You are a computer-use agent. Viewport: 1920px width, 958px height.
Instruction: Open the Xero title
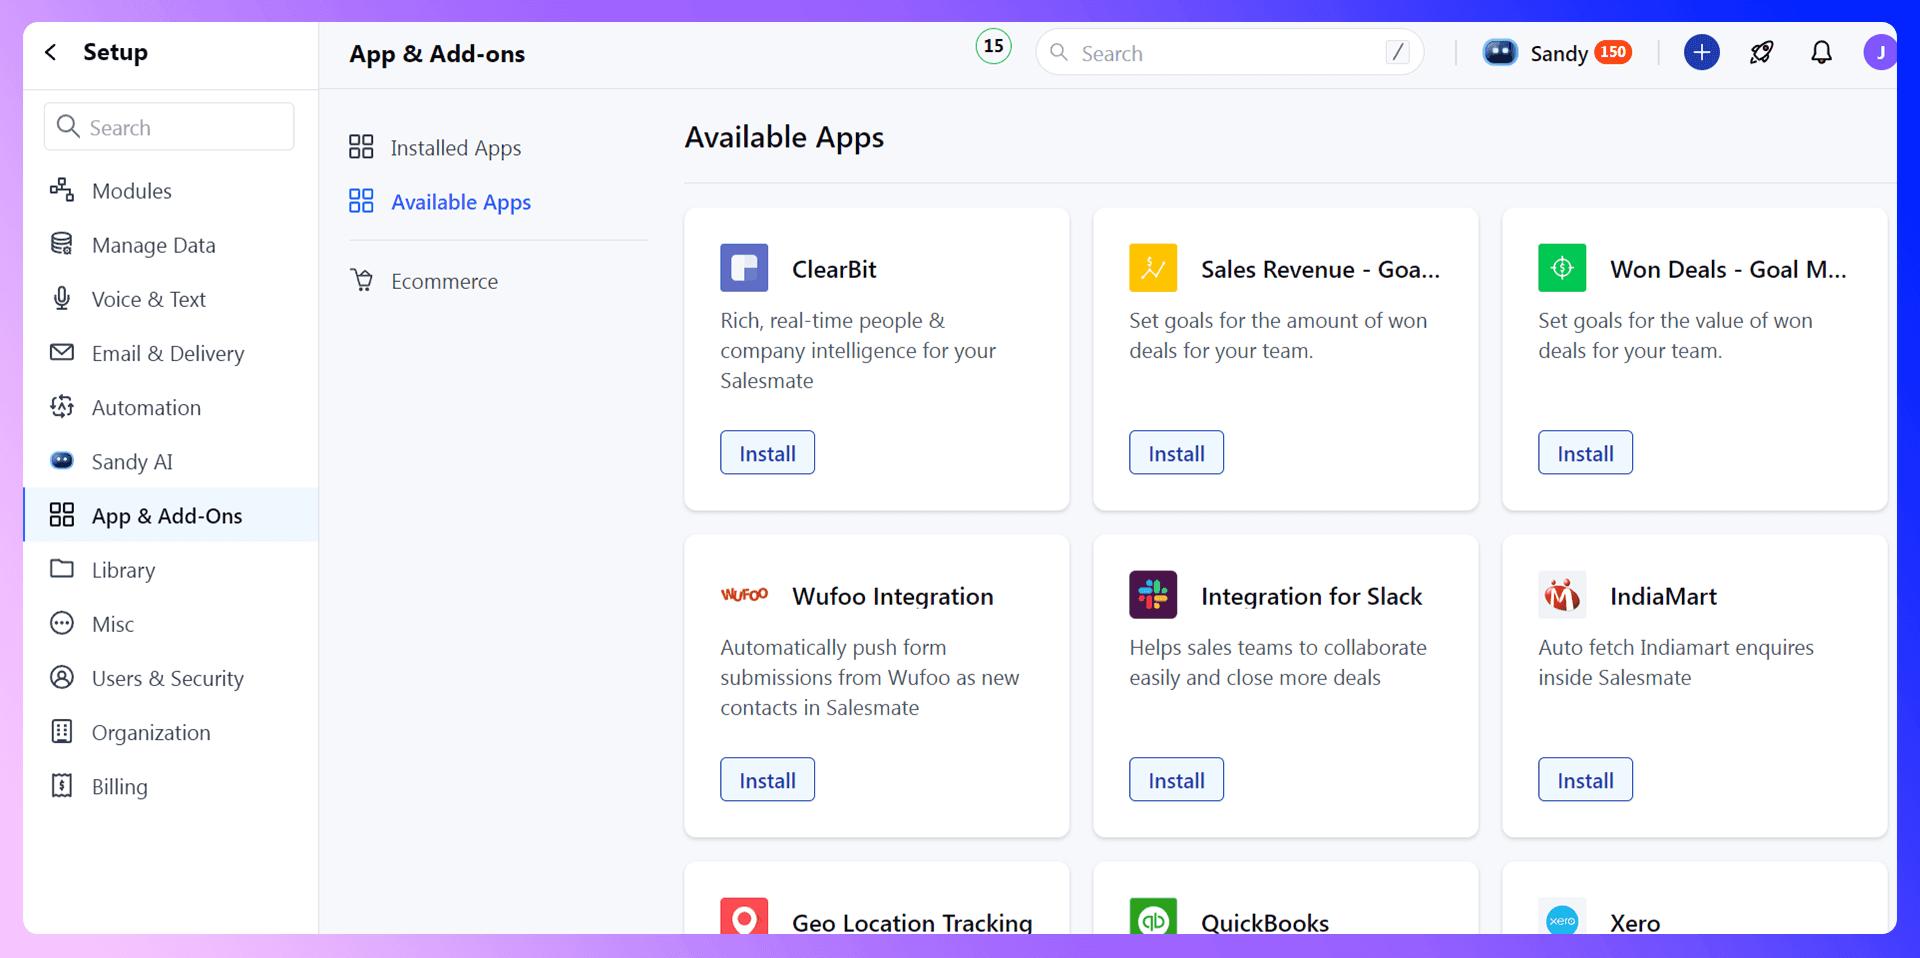1635,922
